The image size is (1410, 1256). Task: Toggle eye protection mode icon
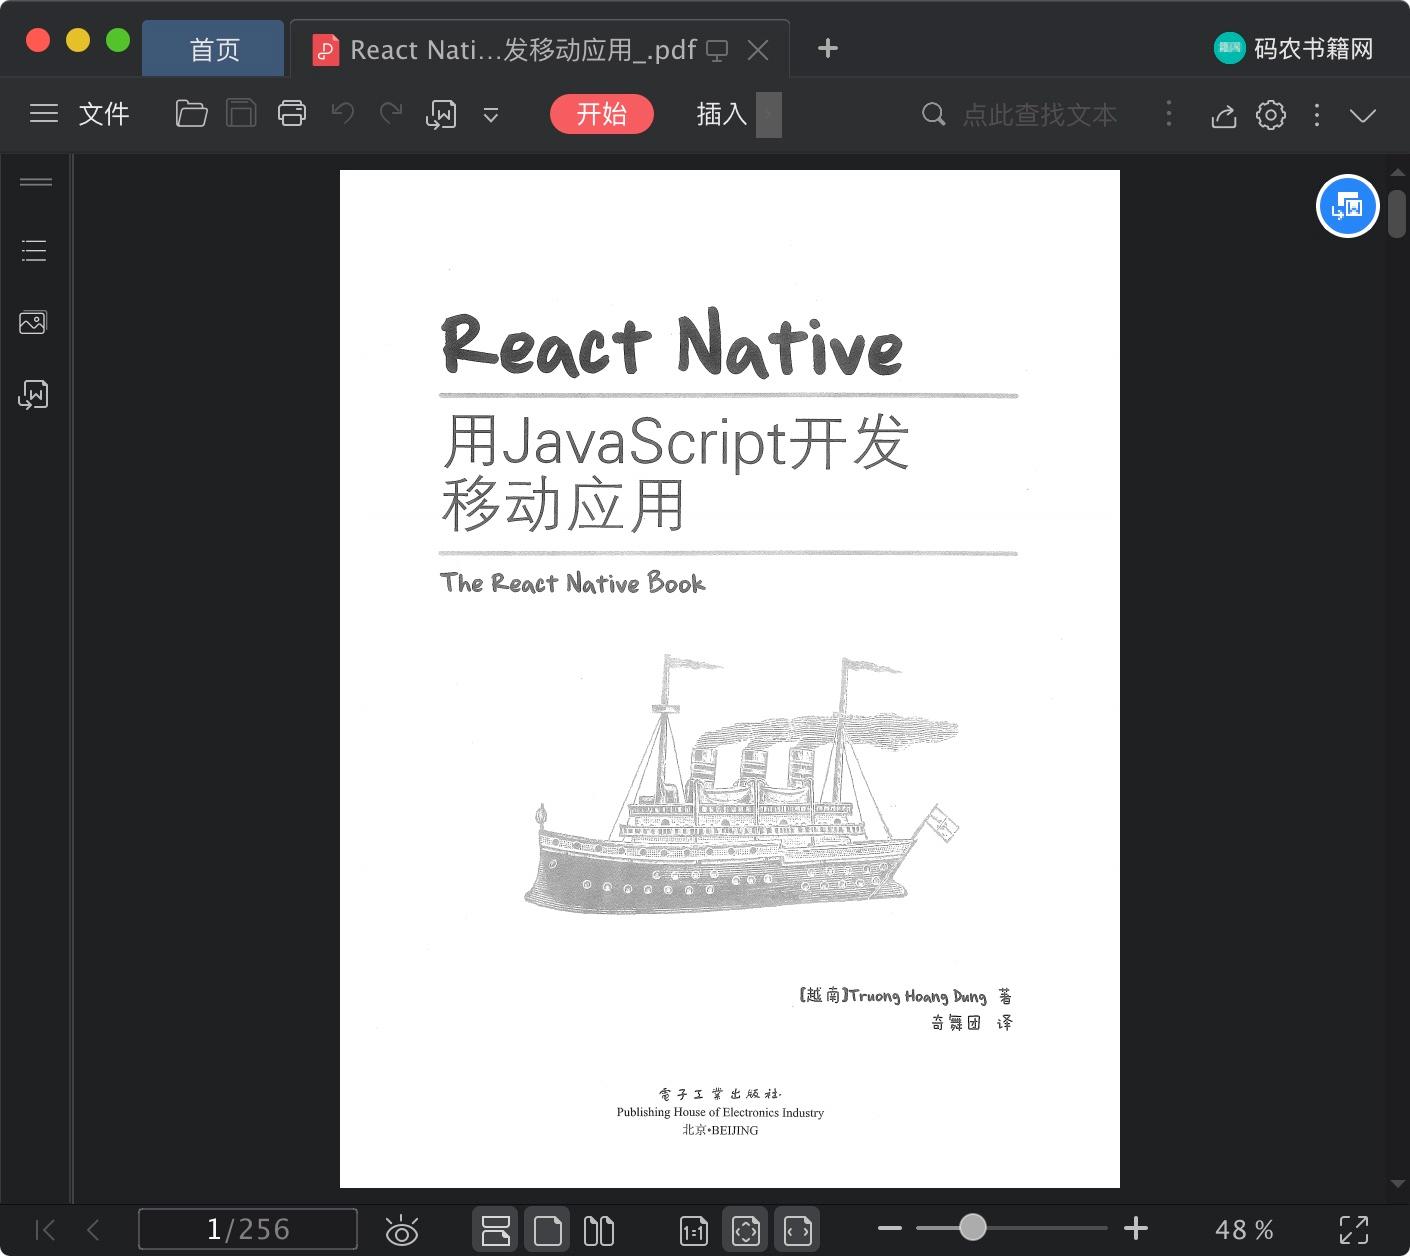pyautogui.click(x=401, y=1230)
